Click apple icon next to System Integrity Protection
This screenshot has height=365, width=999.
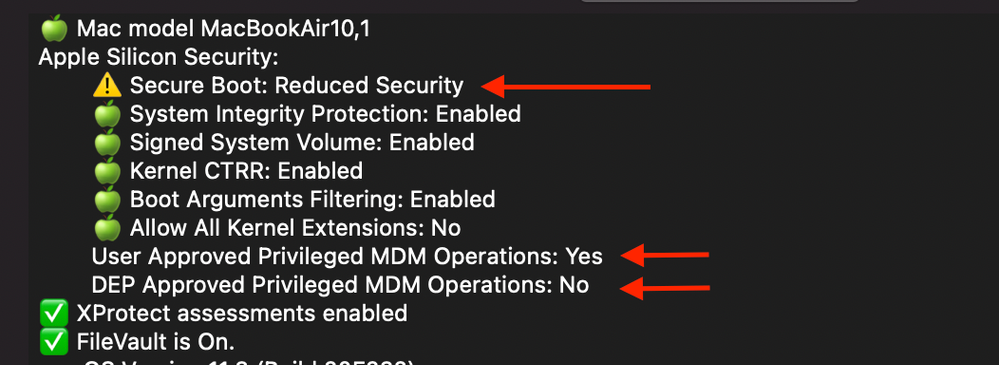[107, 114]
